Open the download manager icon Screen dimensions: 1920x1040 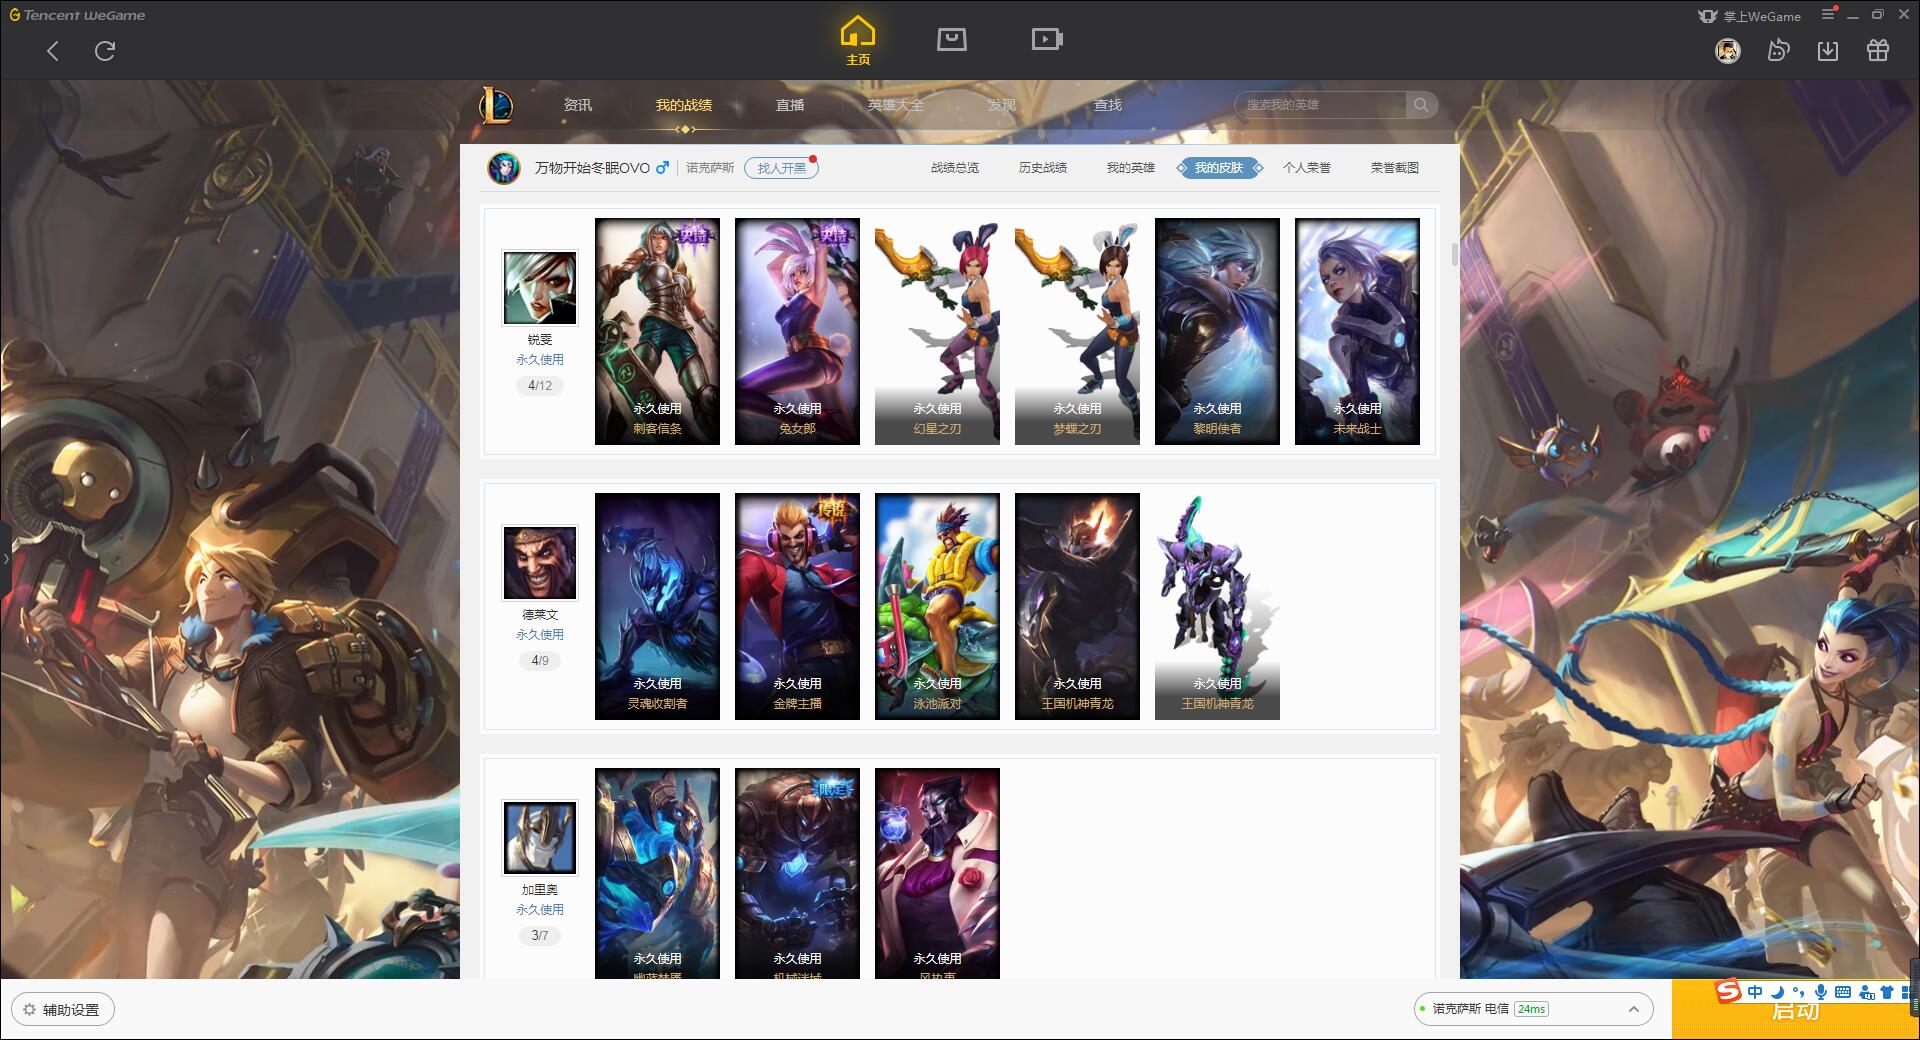1828,51
